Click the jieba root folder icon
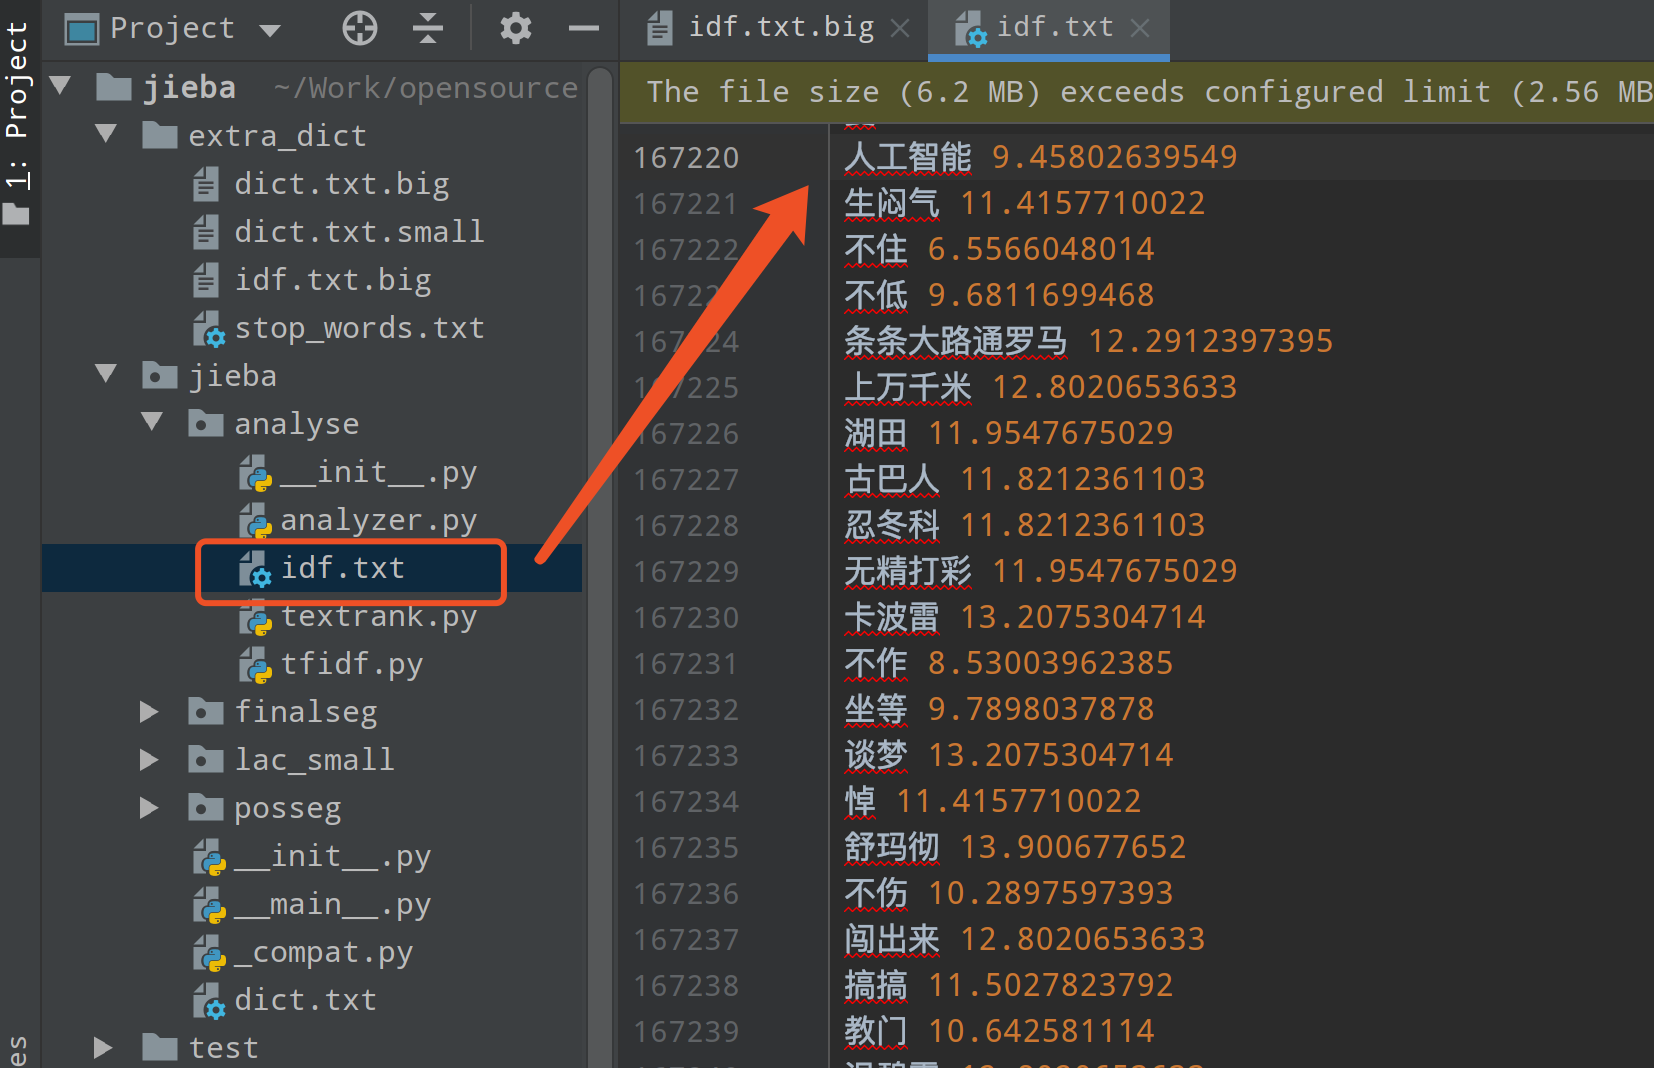Screen dimensions: 1654x1068 coord(113,87)
